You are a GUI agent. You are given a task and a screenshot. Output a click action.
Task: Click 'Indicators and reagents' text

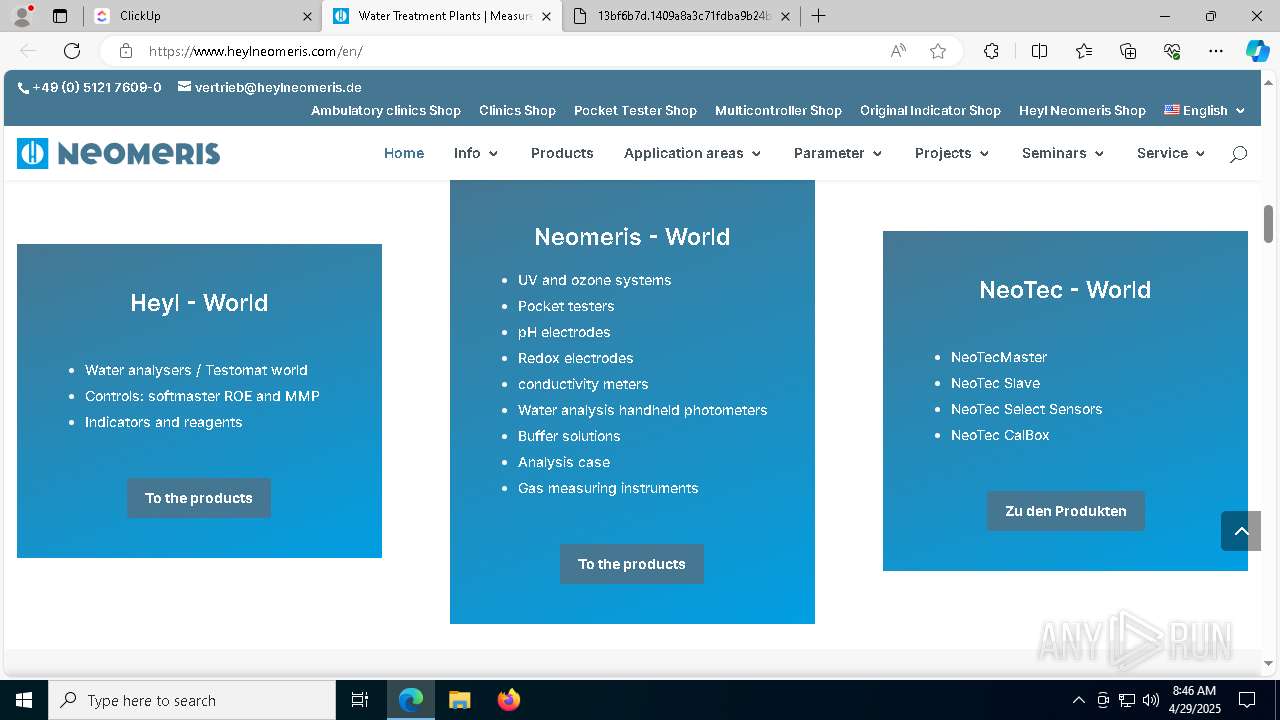163,422
